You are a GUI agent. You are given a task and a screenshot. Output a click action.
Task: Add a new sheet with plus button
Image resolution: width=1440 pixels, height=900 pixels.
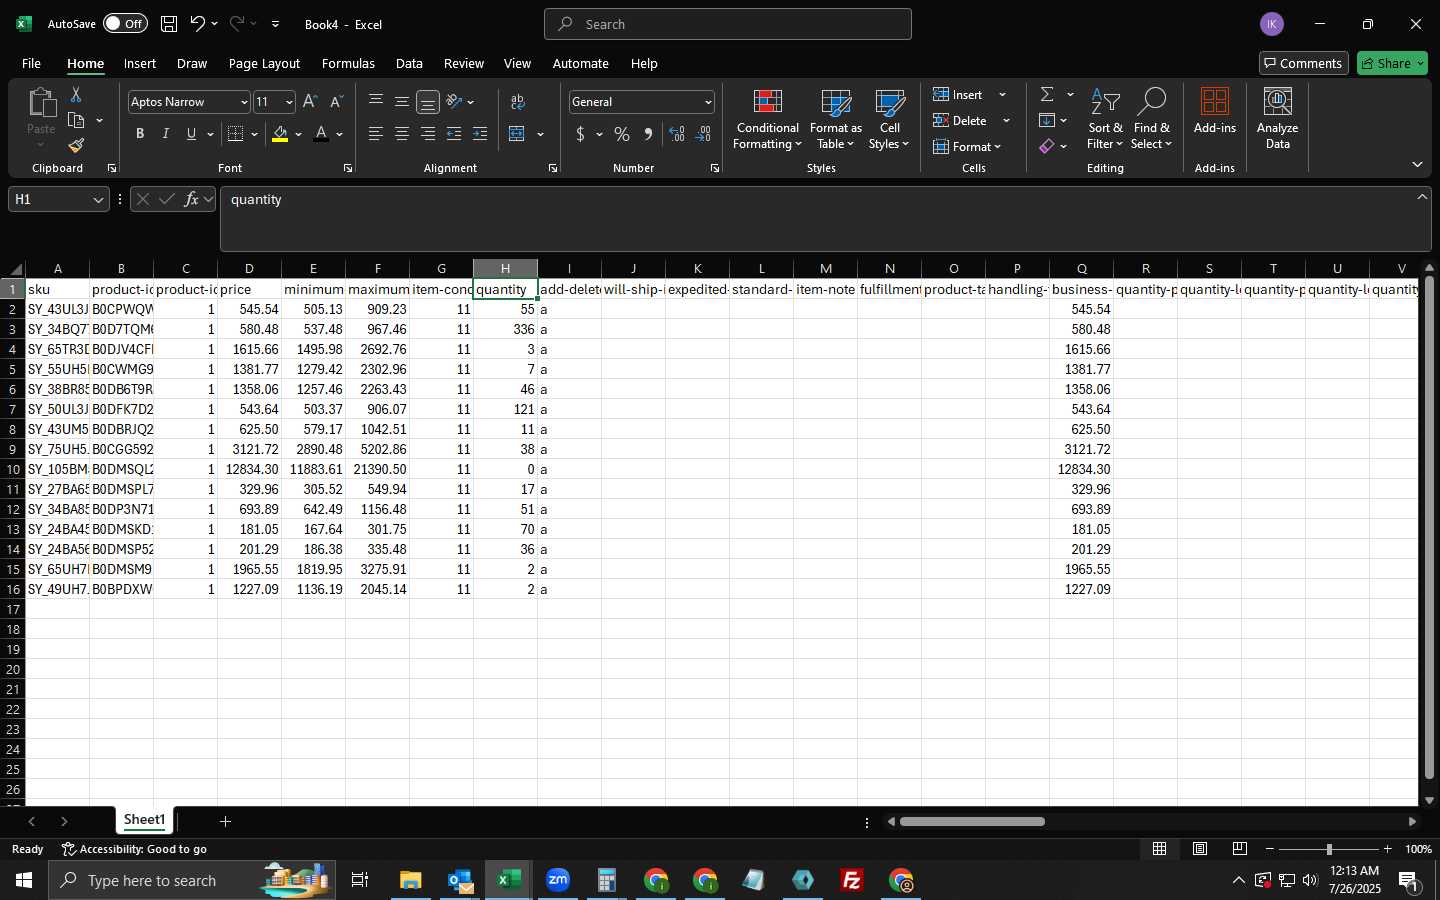tap(226, 821)
